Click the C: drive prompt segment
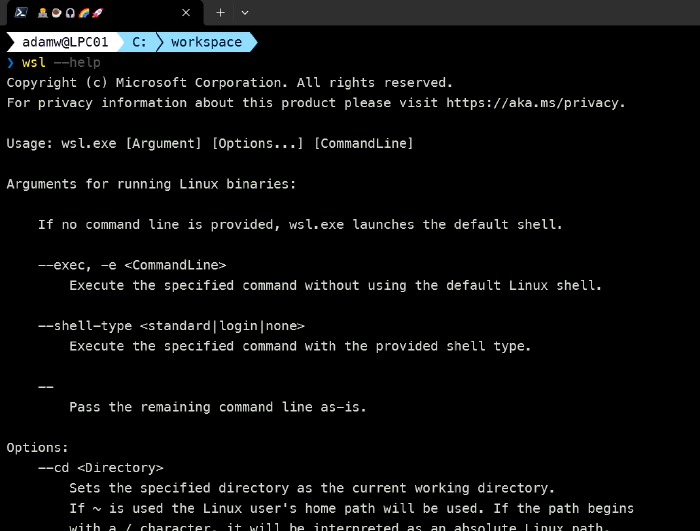The height and width of the screenshot is (531, 700). (x=139, y=42)
